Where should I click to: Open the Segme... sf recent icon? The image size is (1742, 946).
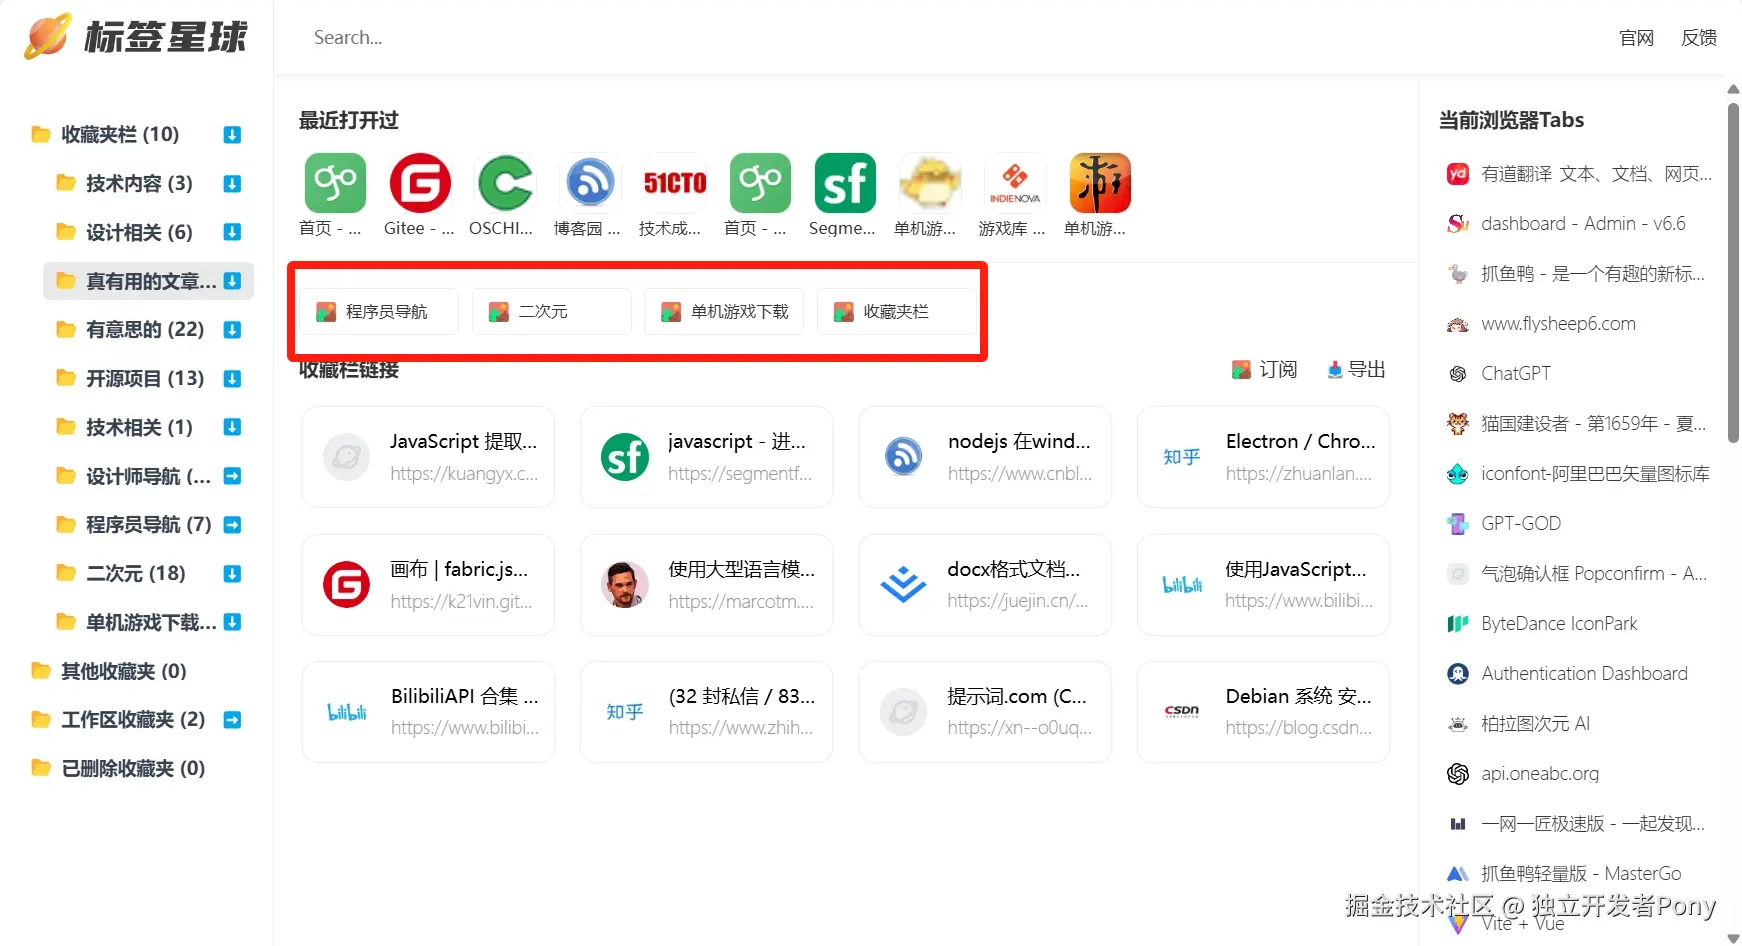pos(845,184)
